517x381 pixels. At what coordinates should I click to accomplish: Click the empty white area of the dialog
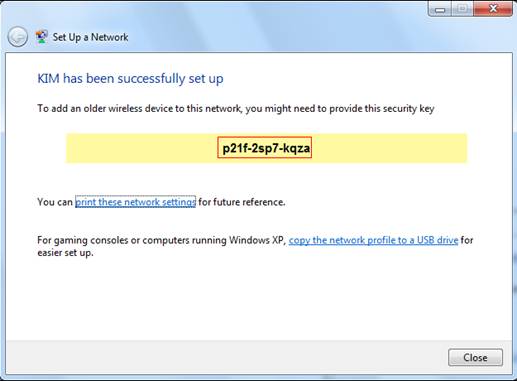259,300
